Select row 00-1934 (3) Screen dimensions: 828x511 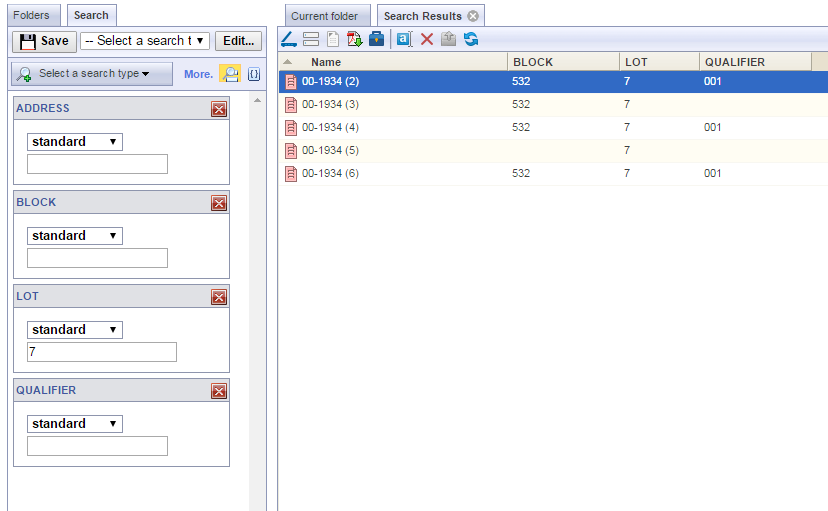pyautogui.click(x=553, y=105)
